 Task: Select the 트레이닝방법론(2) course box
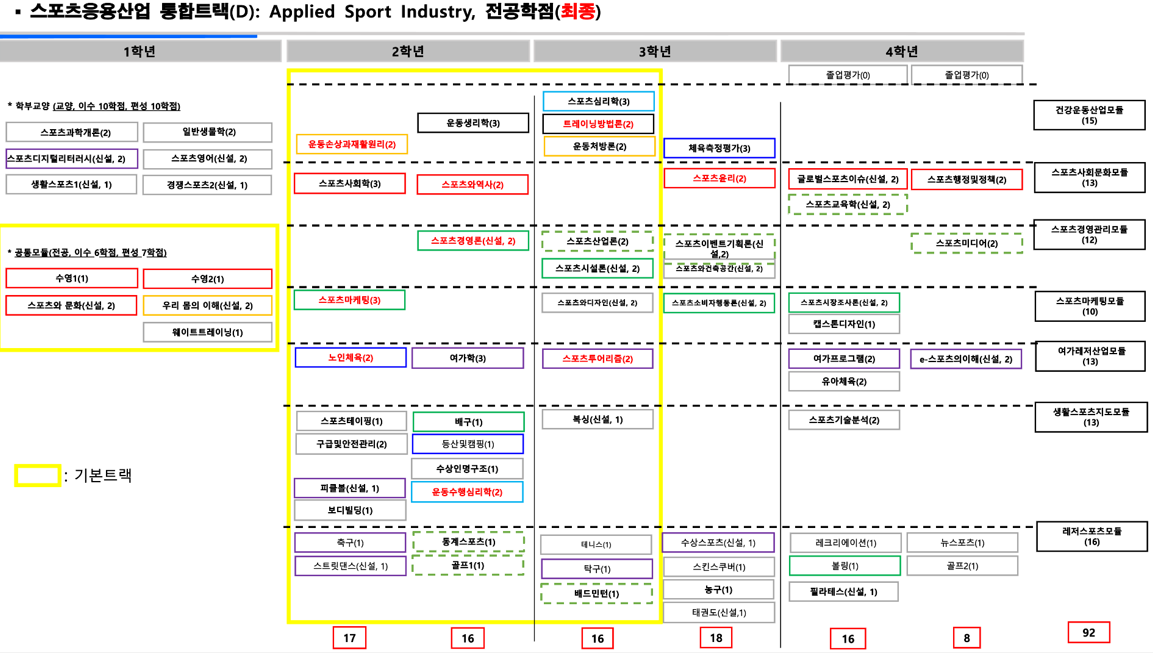coord(598,124)
